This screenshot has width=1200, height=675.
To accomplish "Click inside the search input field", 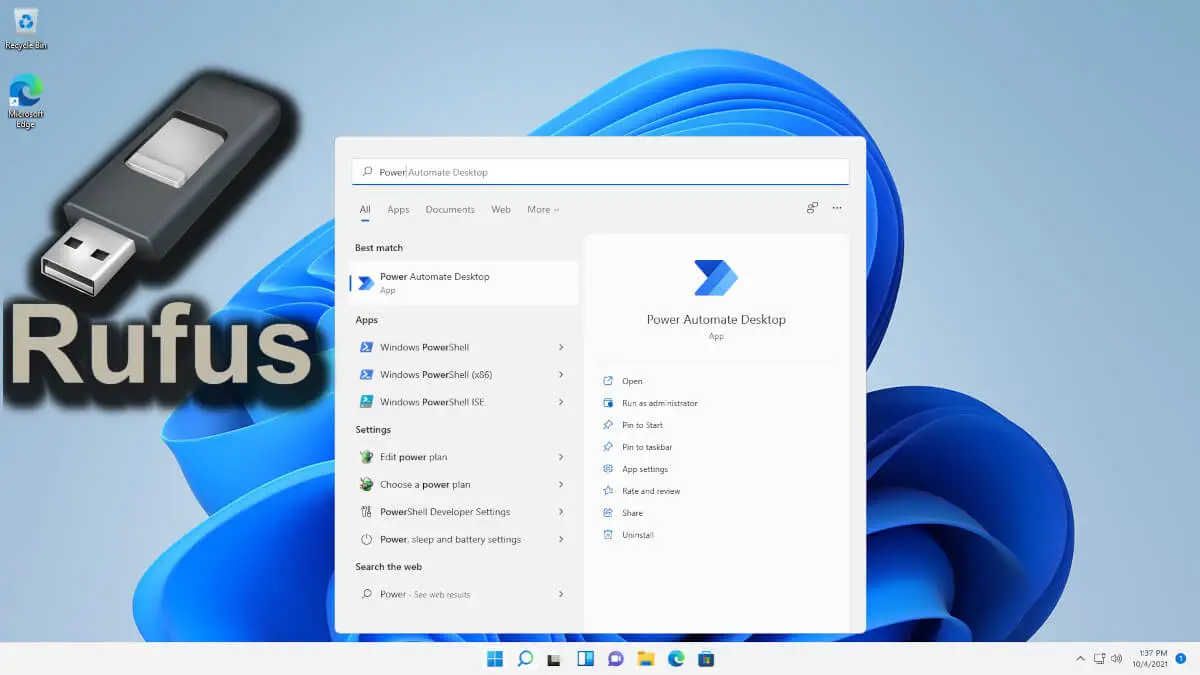I will (600, 171).
